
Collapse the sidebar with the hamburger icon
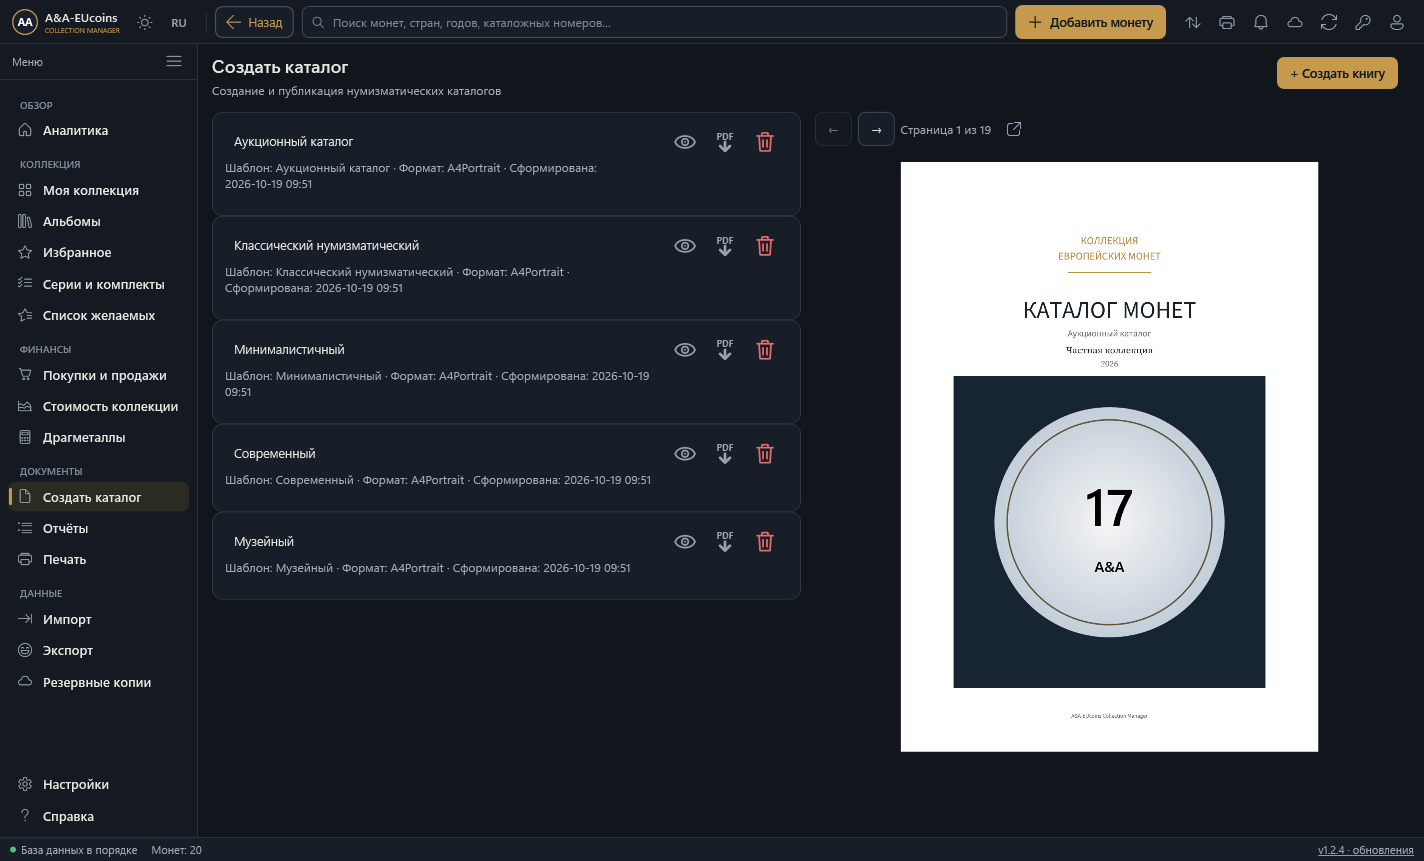coord(174,61)
